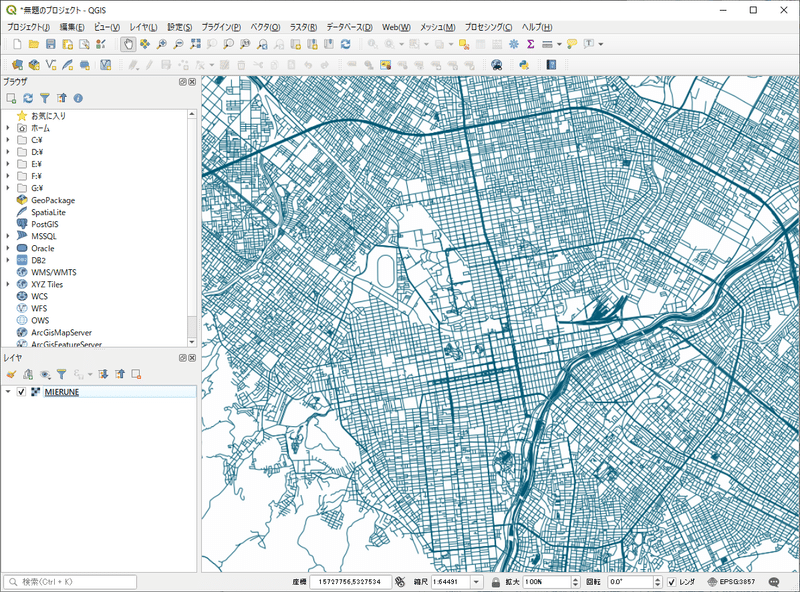The height and width of the screenshot is (592, 800).
Task: Collapse the MIERUNE layer tree arrow
Action: tap(8, 392)
